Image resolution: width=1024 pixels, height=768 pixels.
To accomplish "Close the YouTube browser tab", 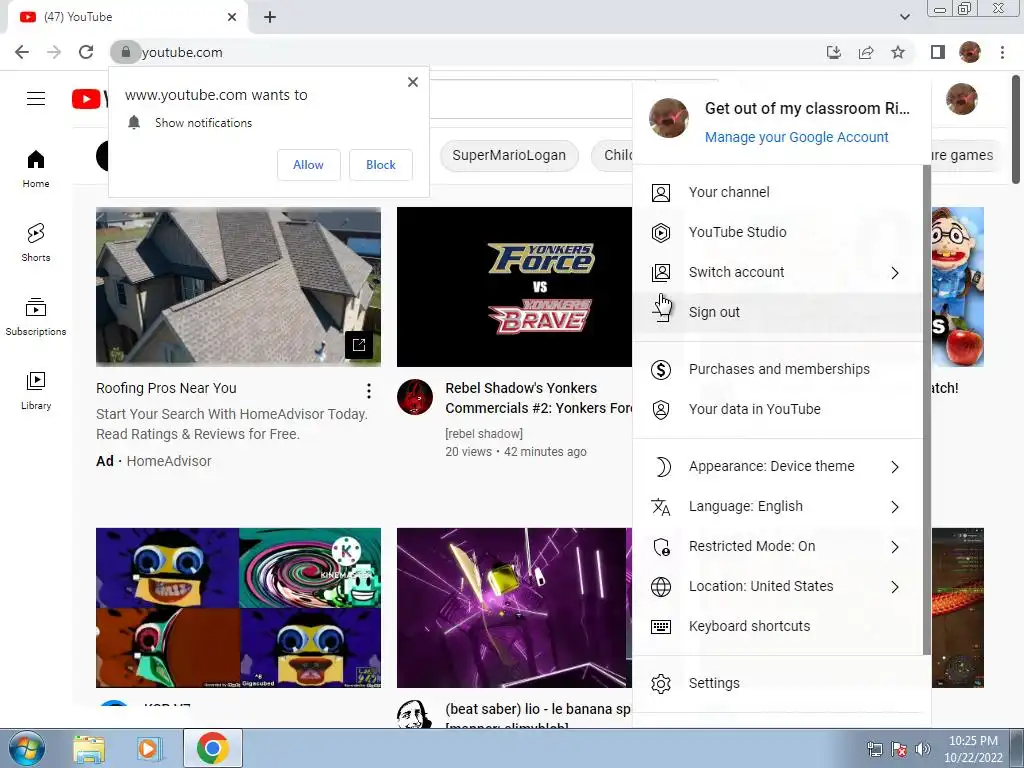I will [232, 17].
